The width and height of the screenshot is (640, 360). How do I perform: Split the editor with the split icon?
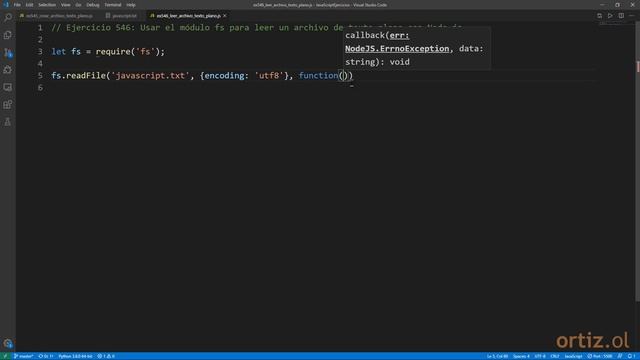621,16
